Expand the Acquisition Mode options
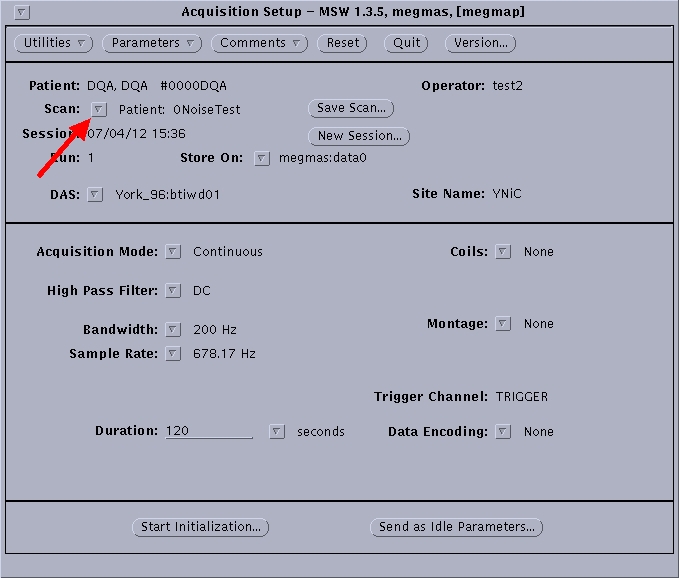The height and width of the screenshot is (578, 679). click(173, 252)
